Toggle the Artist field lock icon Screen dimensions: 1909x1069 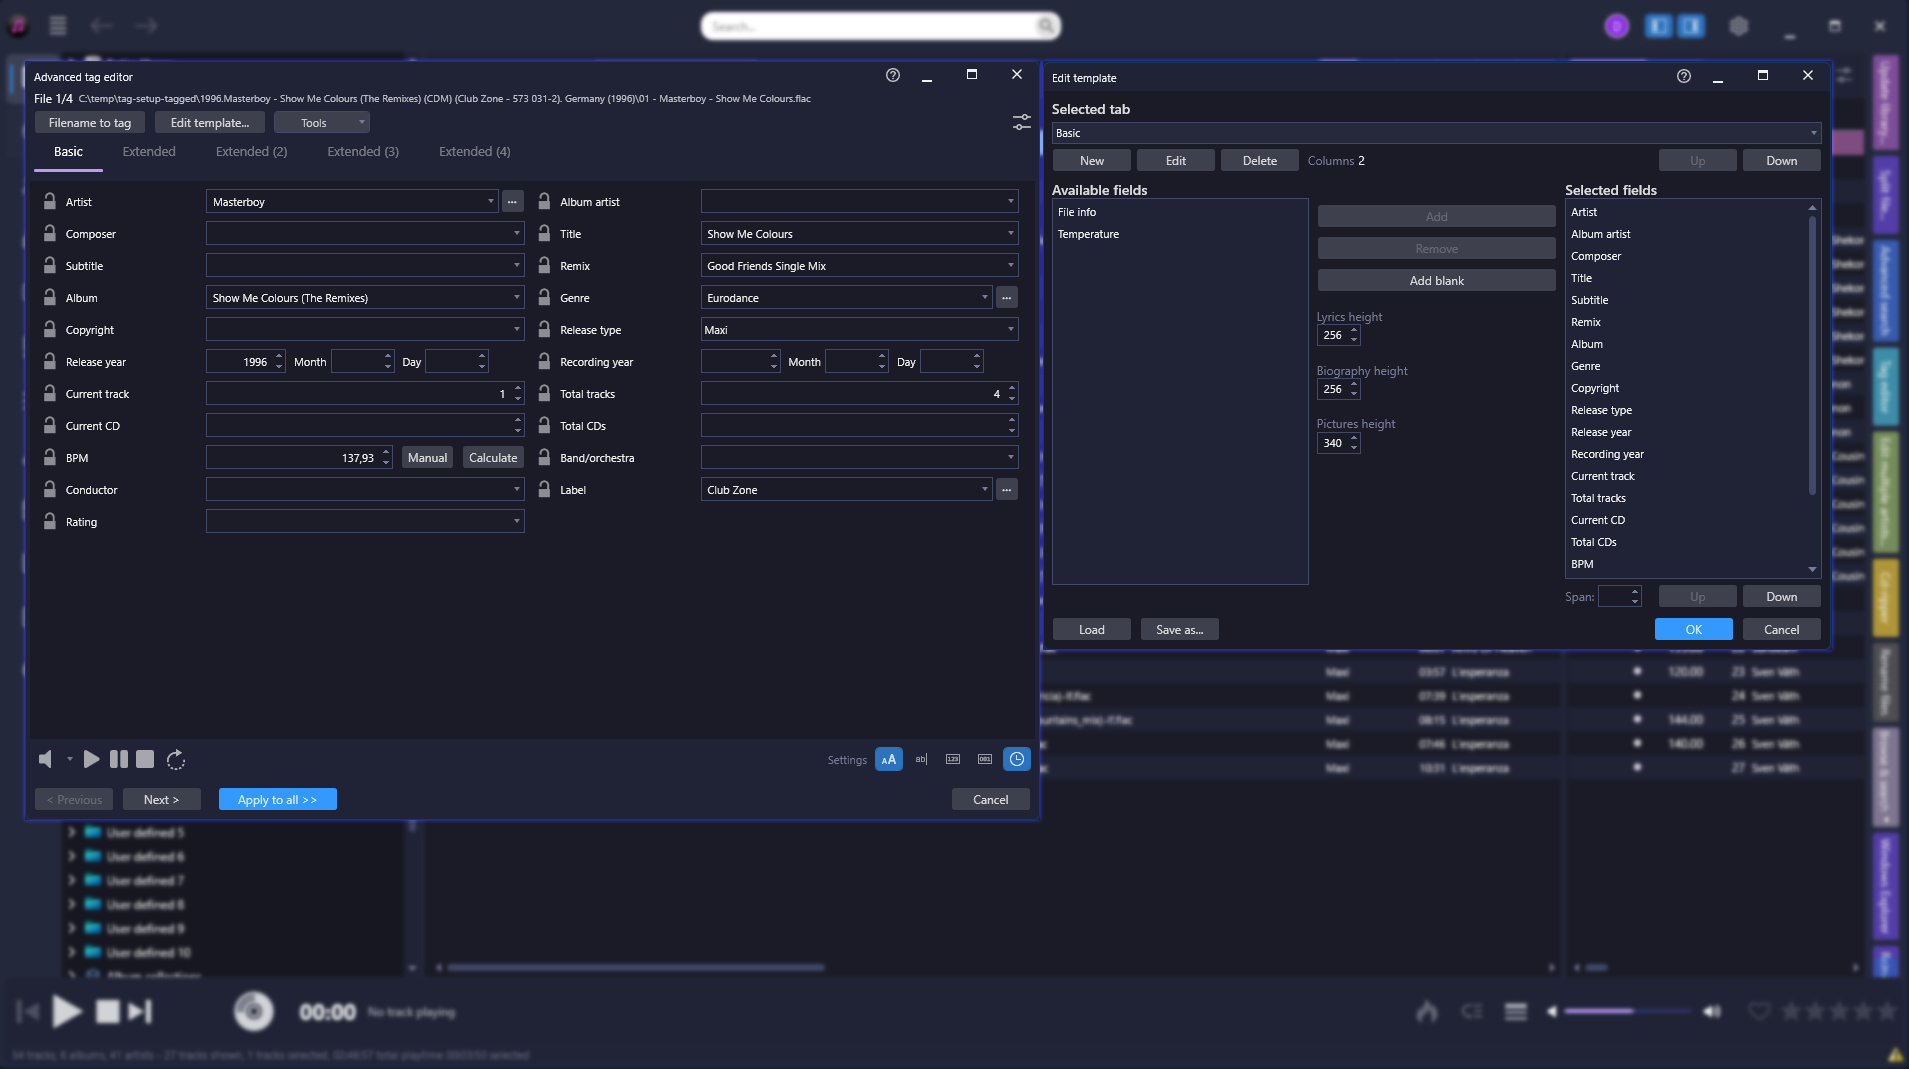tap(50, 201)
